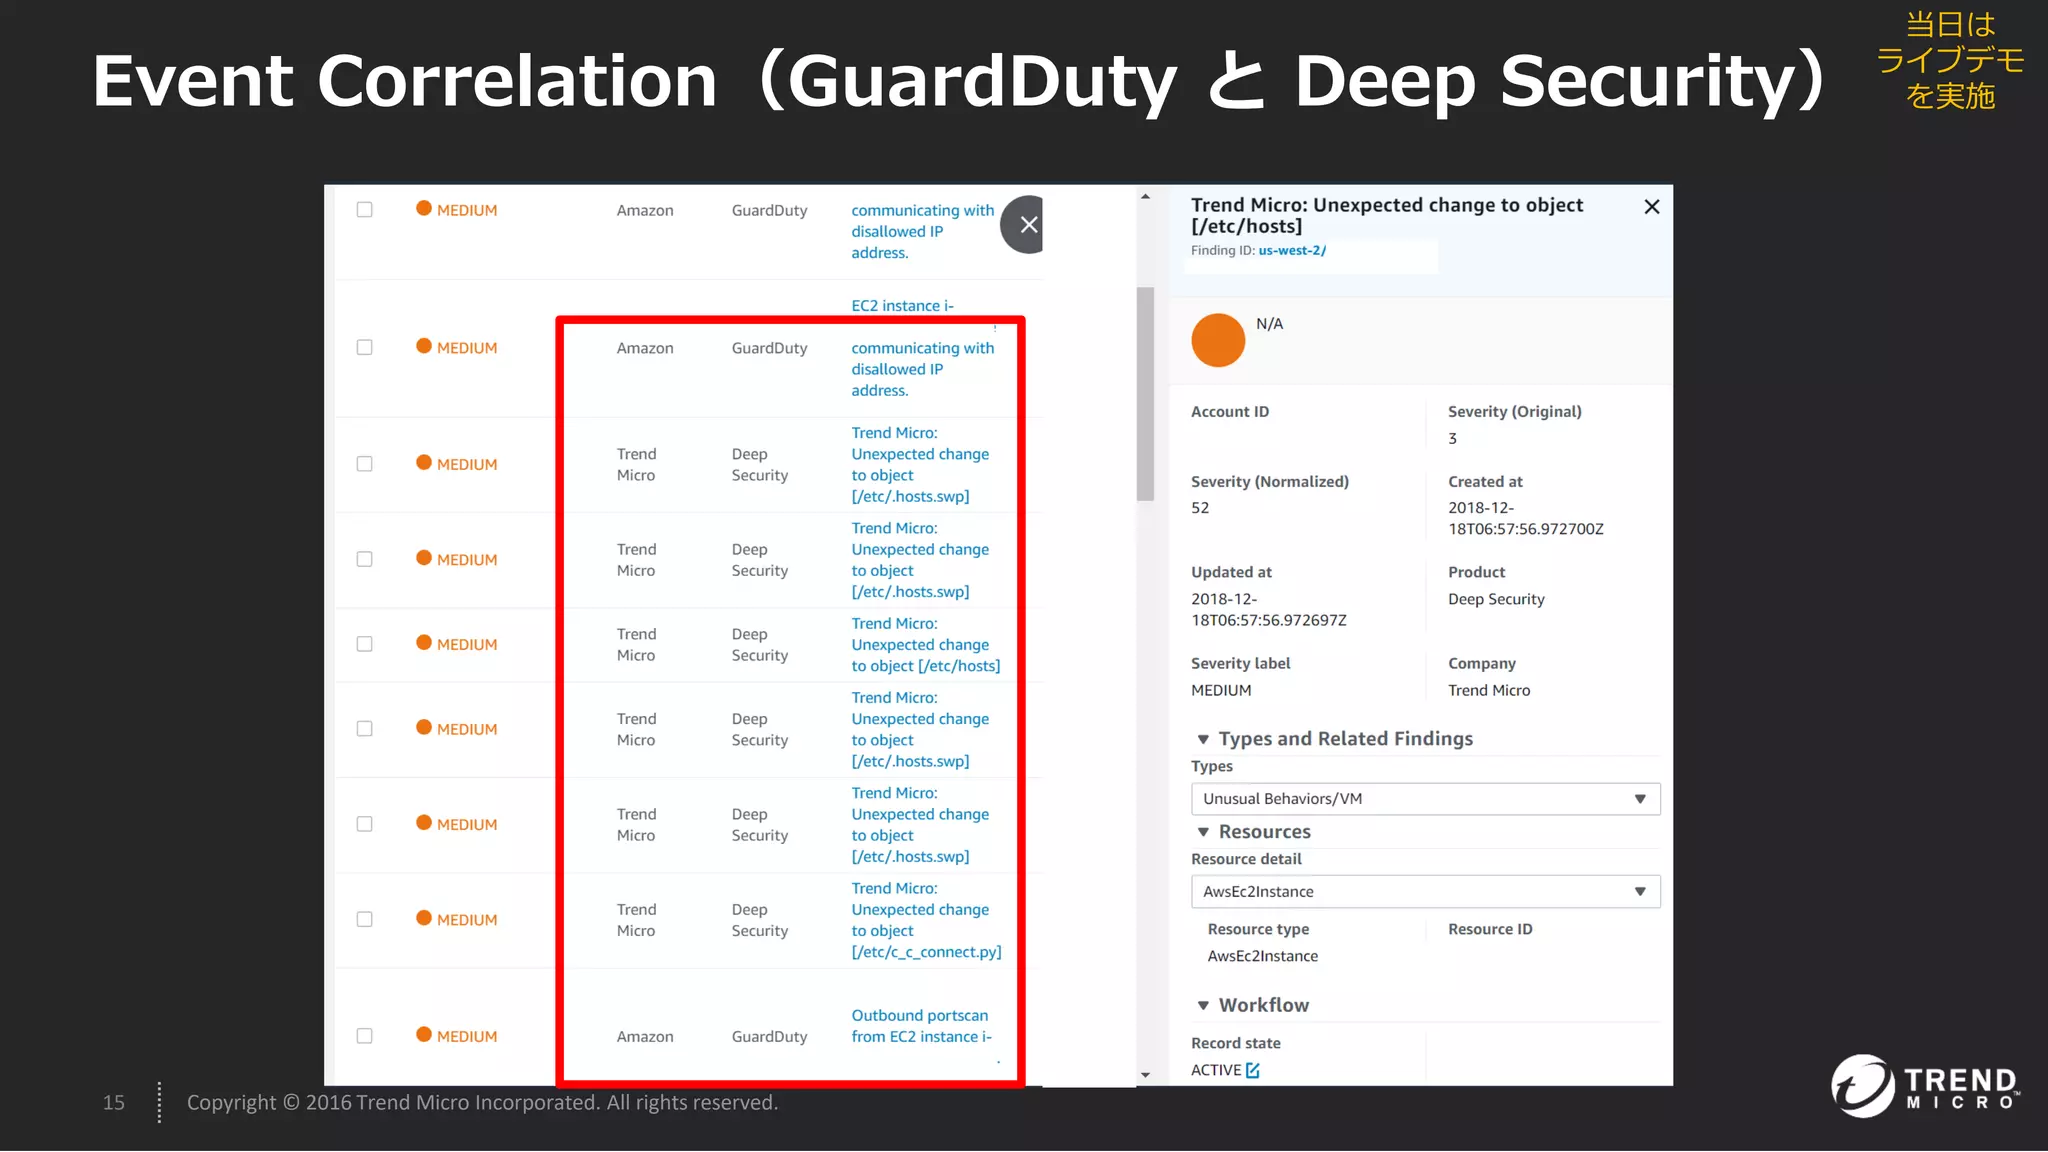Open the Types dropdown Unusual Behaviors/VM

click(1425, 799)
